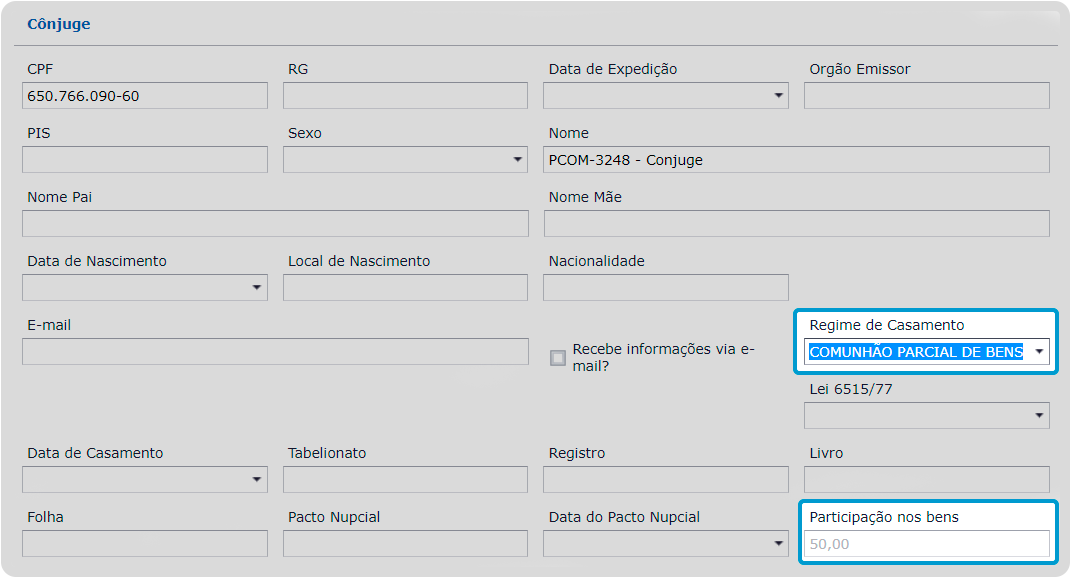This screenshot has width=1071, height=578.
Task: Focus the Nome Pai text field
Action: 275,224
